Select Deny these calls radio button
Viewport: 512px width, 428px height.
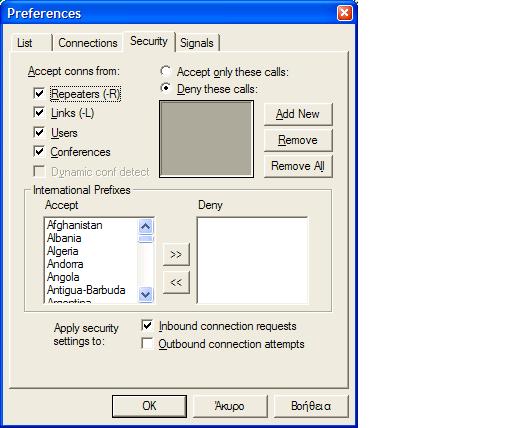pos(166,88)
